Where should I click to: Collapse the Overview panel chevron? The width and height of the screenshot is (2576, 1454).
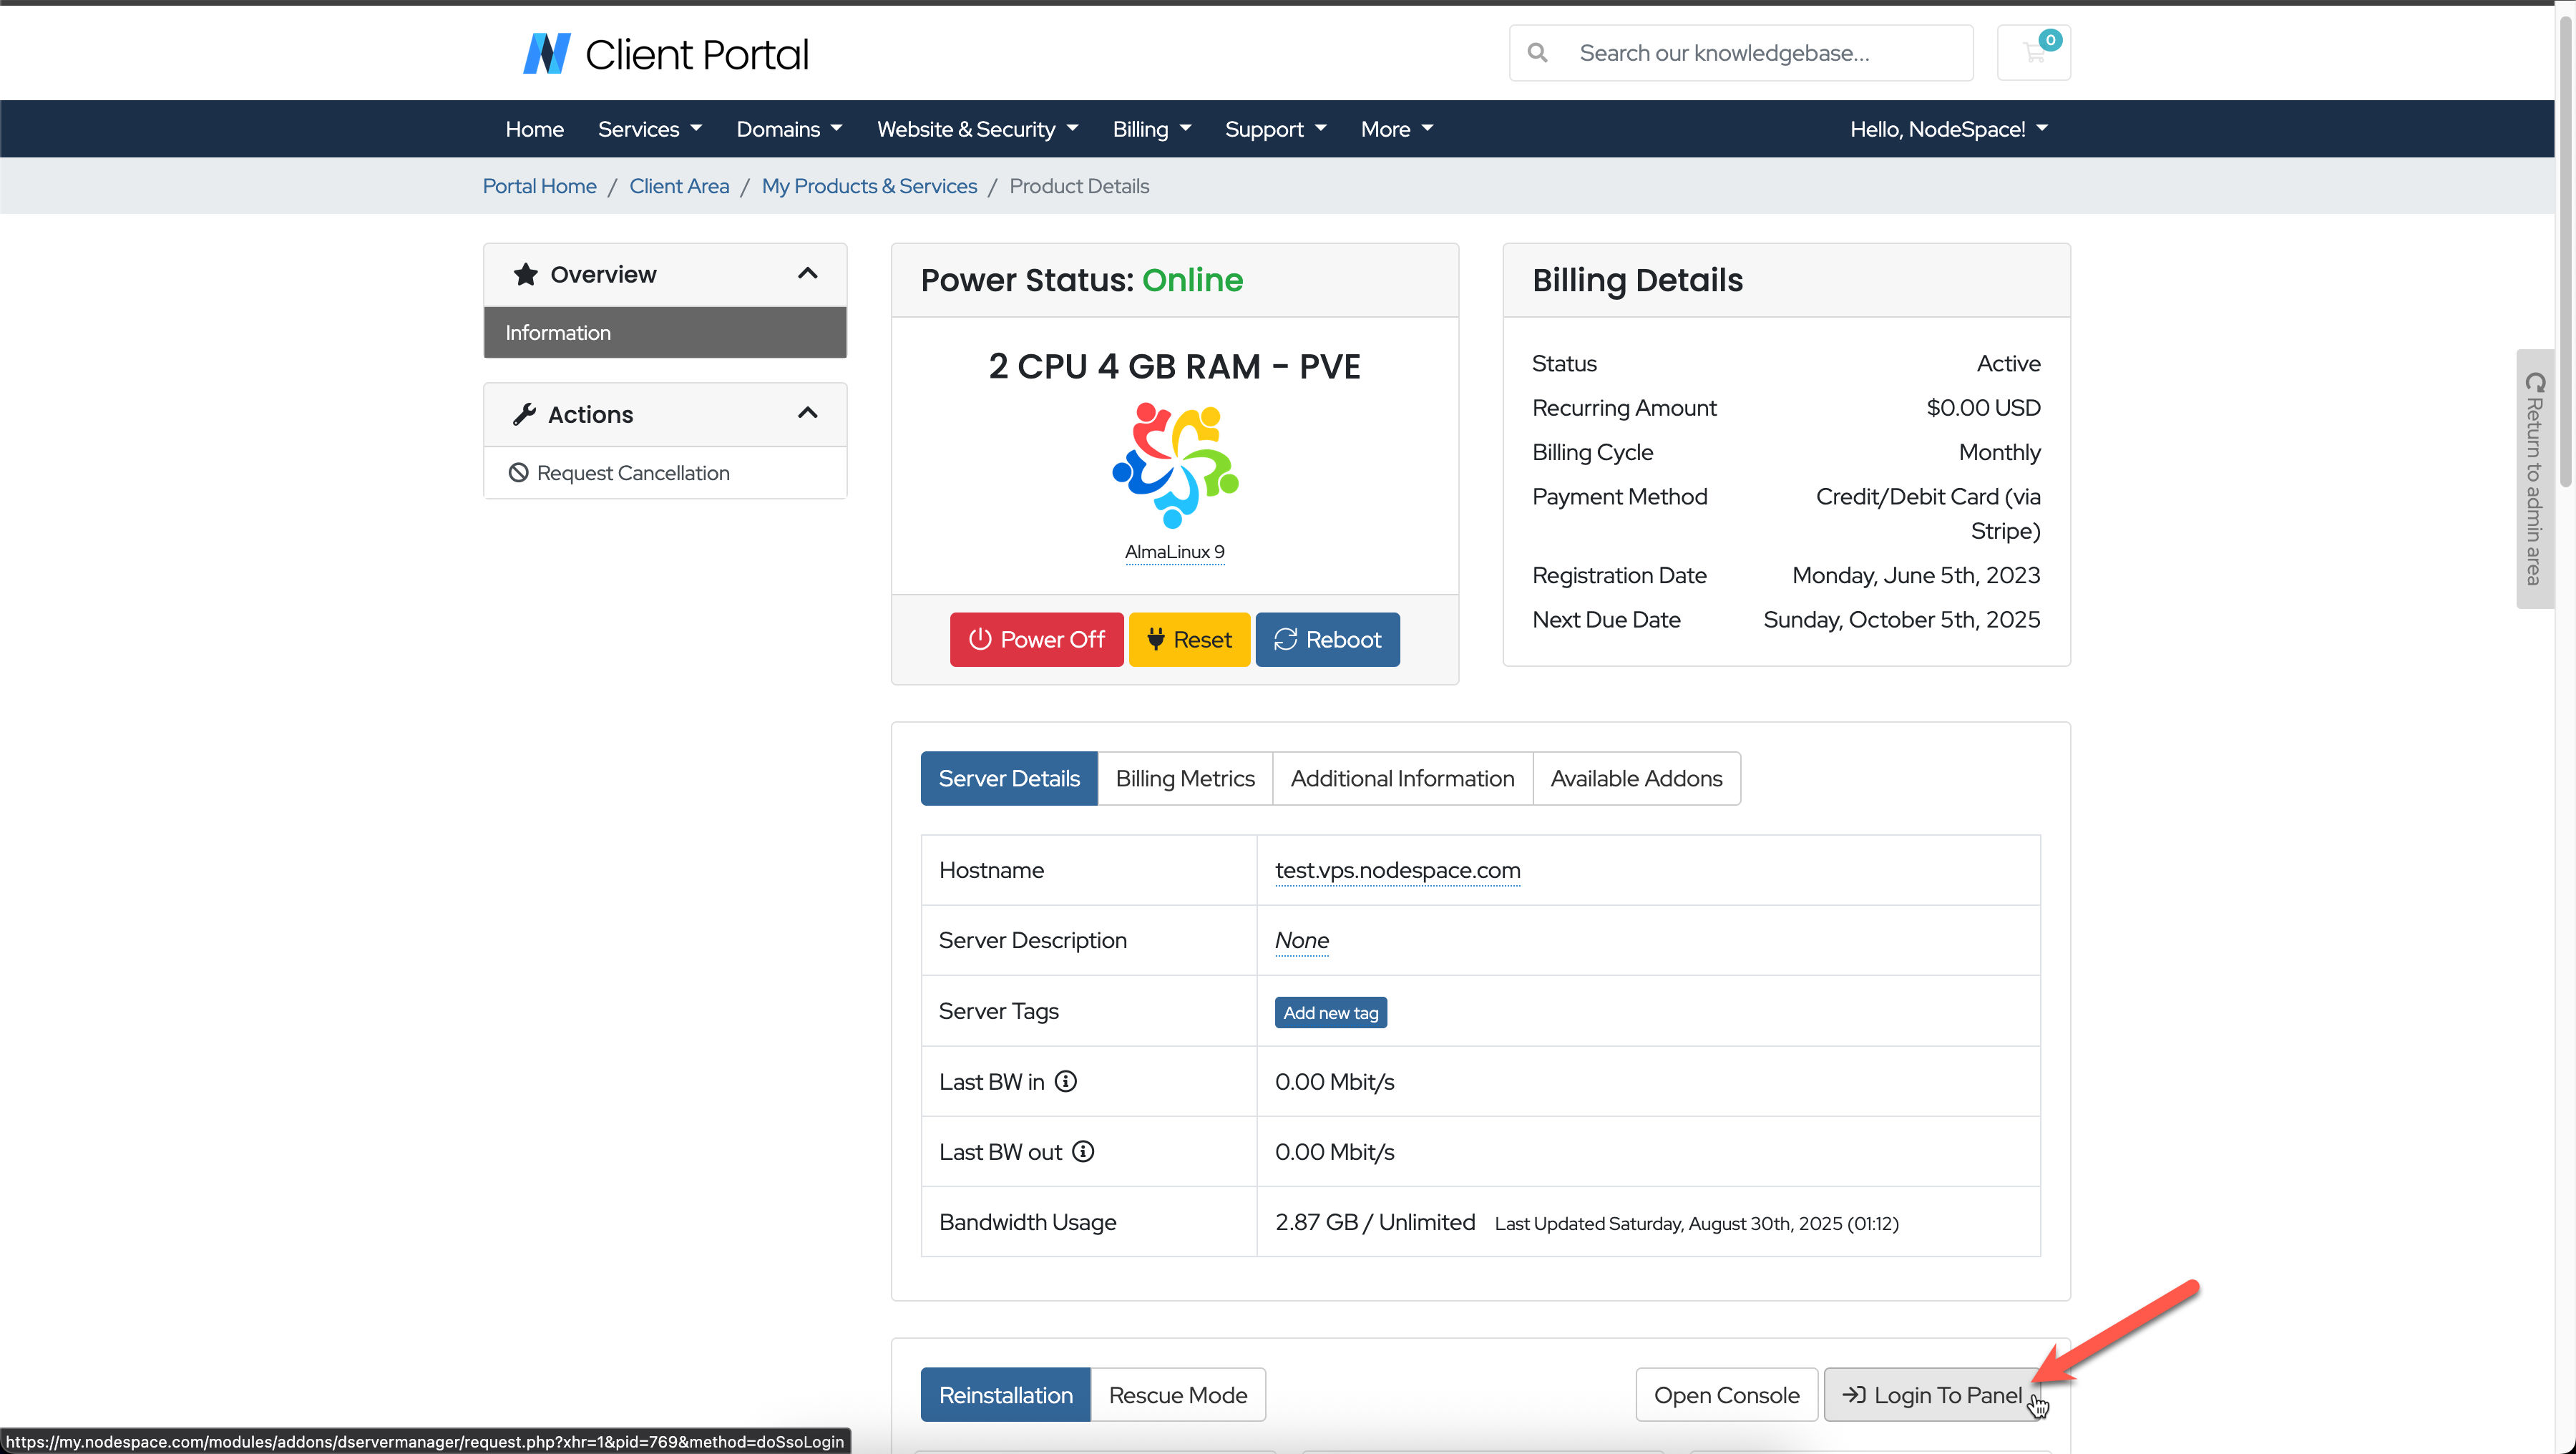point(808,273)
